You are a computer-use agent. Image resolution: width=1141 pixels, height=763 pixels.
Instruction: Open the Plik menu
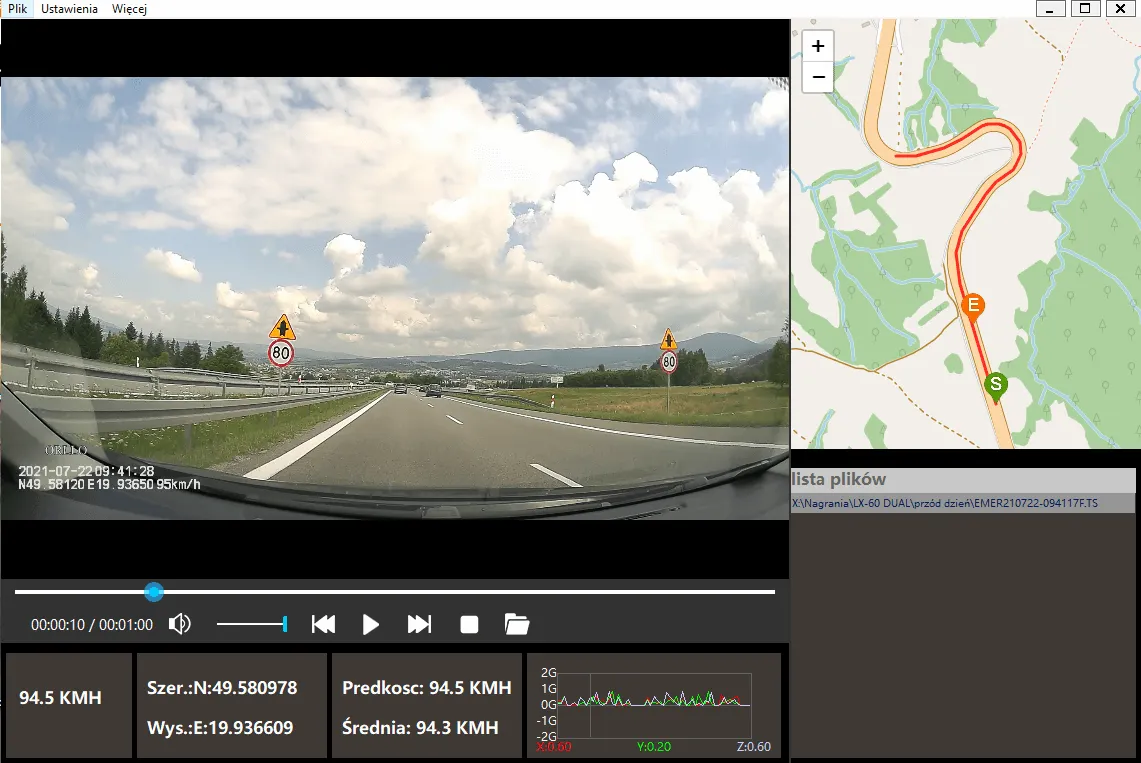[x=17, y=9]
